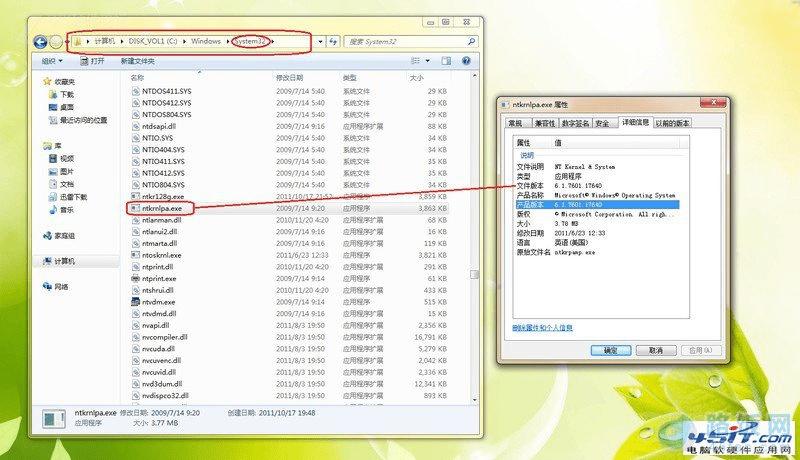Click the Explorer forward navigation button
800x460 pixels.
tap(56, 42)
